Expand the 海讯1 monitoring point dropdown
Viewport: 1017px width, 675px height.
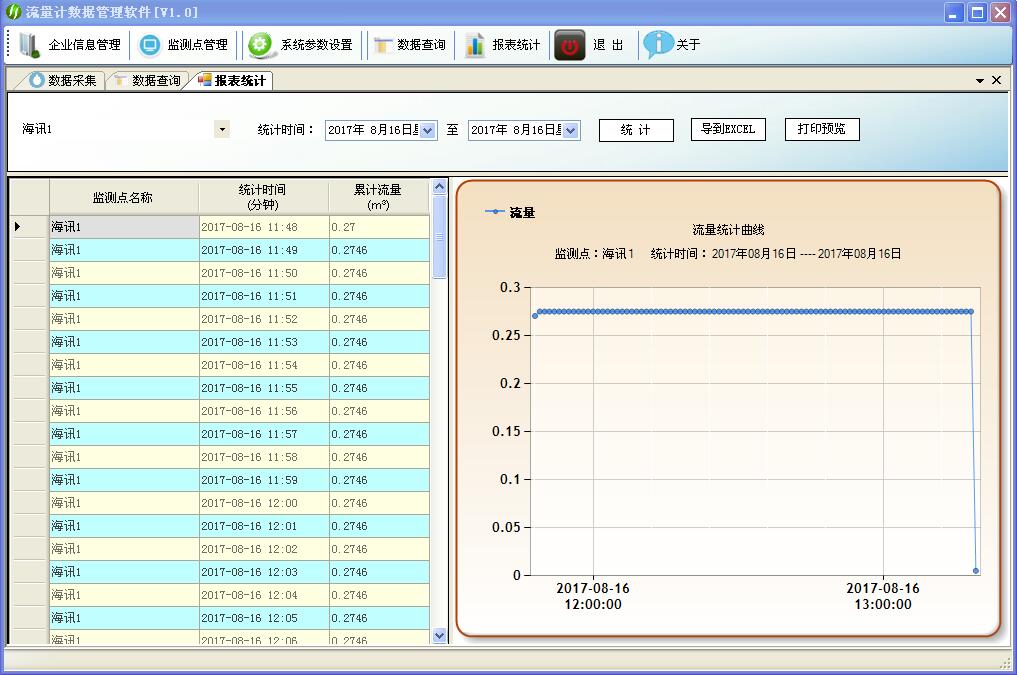point(221,129)
